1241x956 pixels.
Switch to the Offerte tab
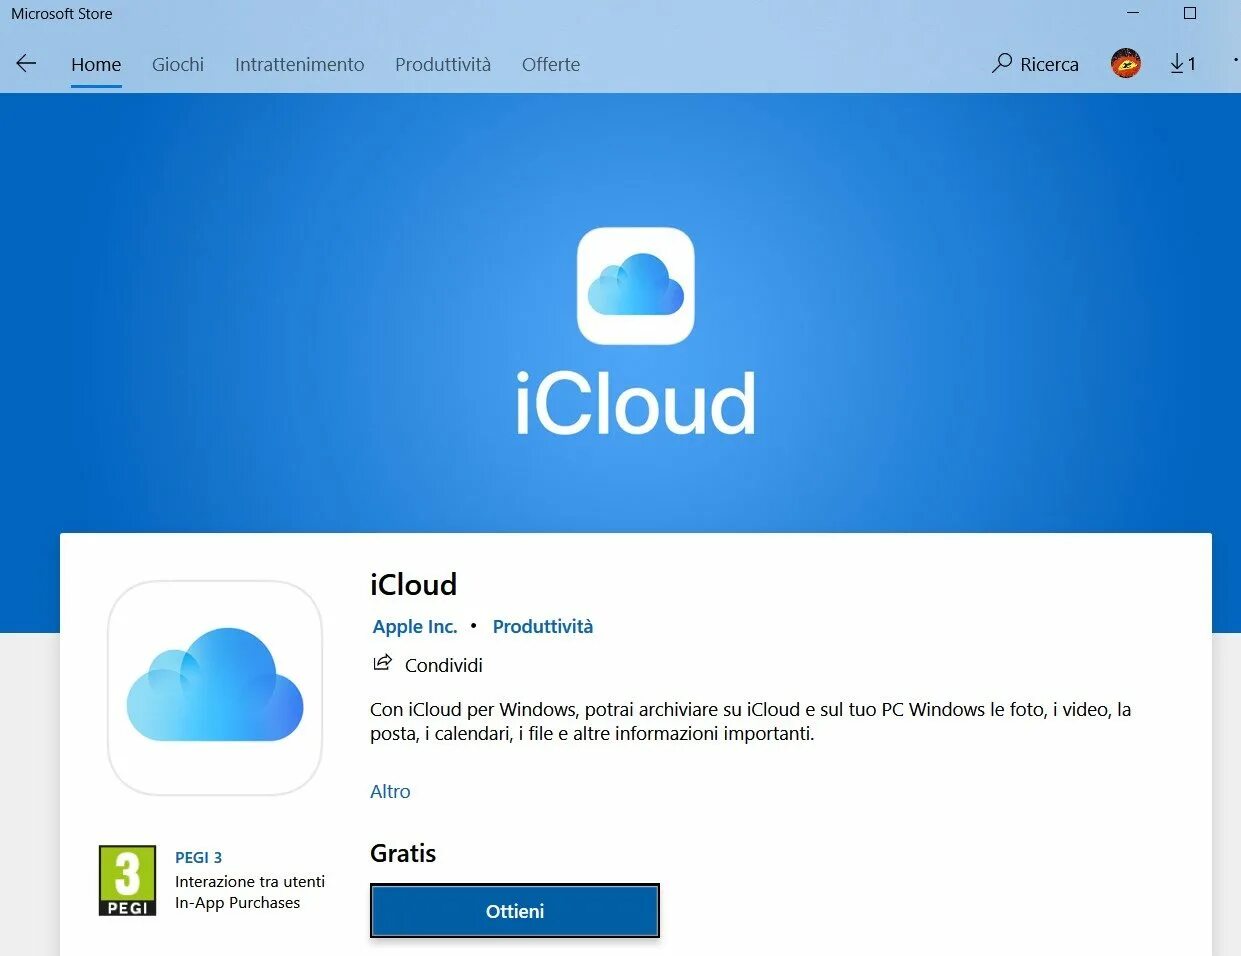tap(551, 64)
